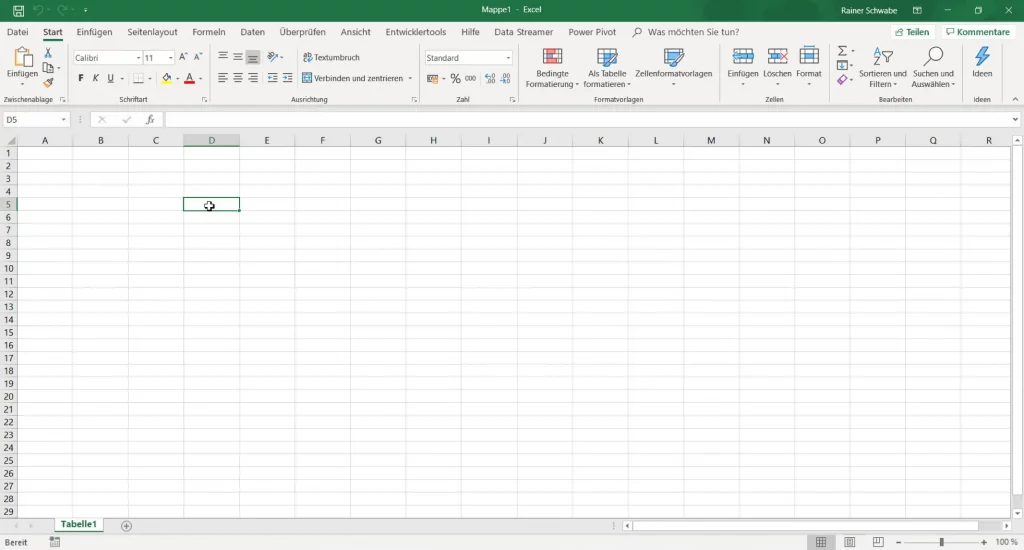Click the Clear eraser icon in Bearbeiten

pyautogui.click(x=842, y=80)
